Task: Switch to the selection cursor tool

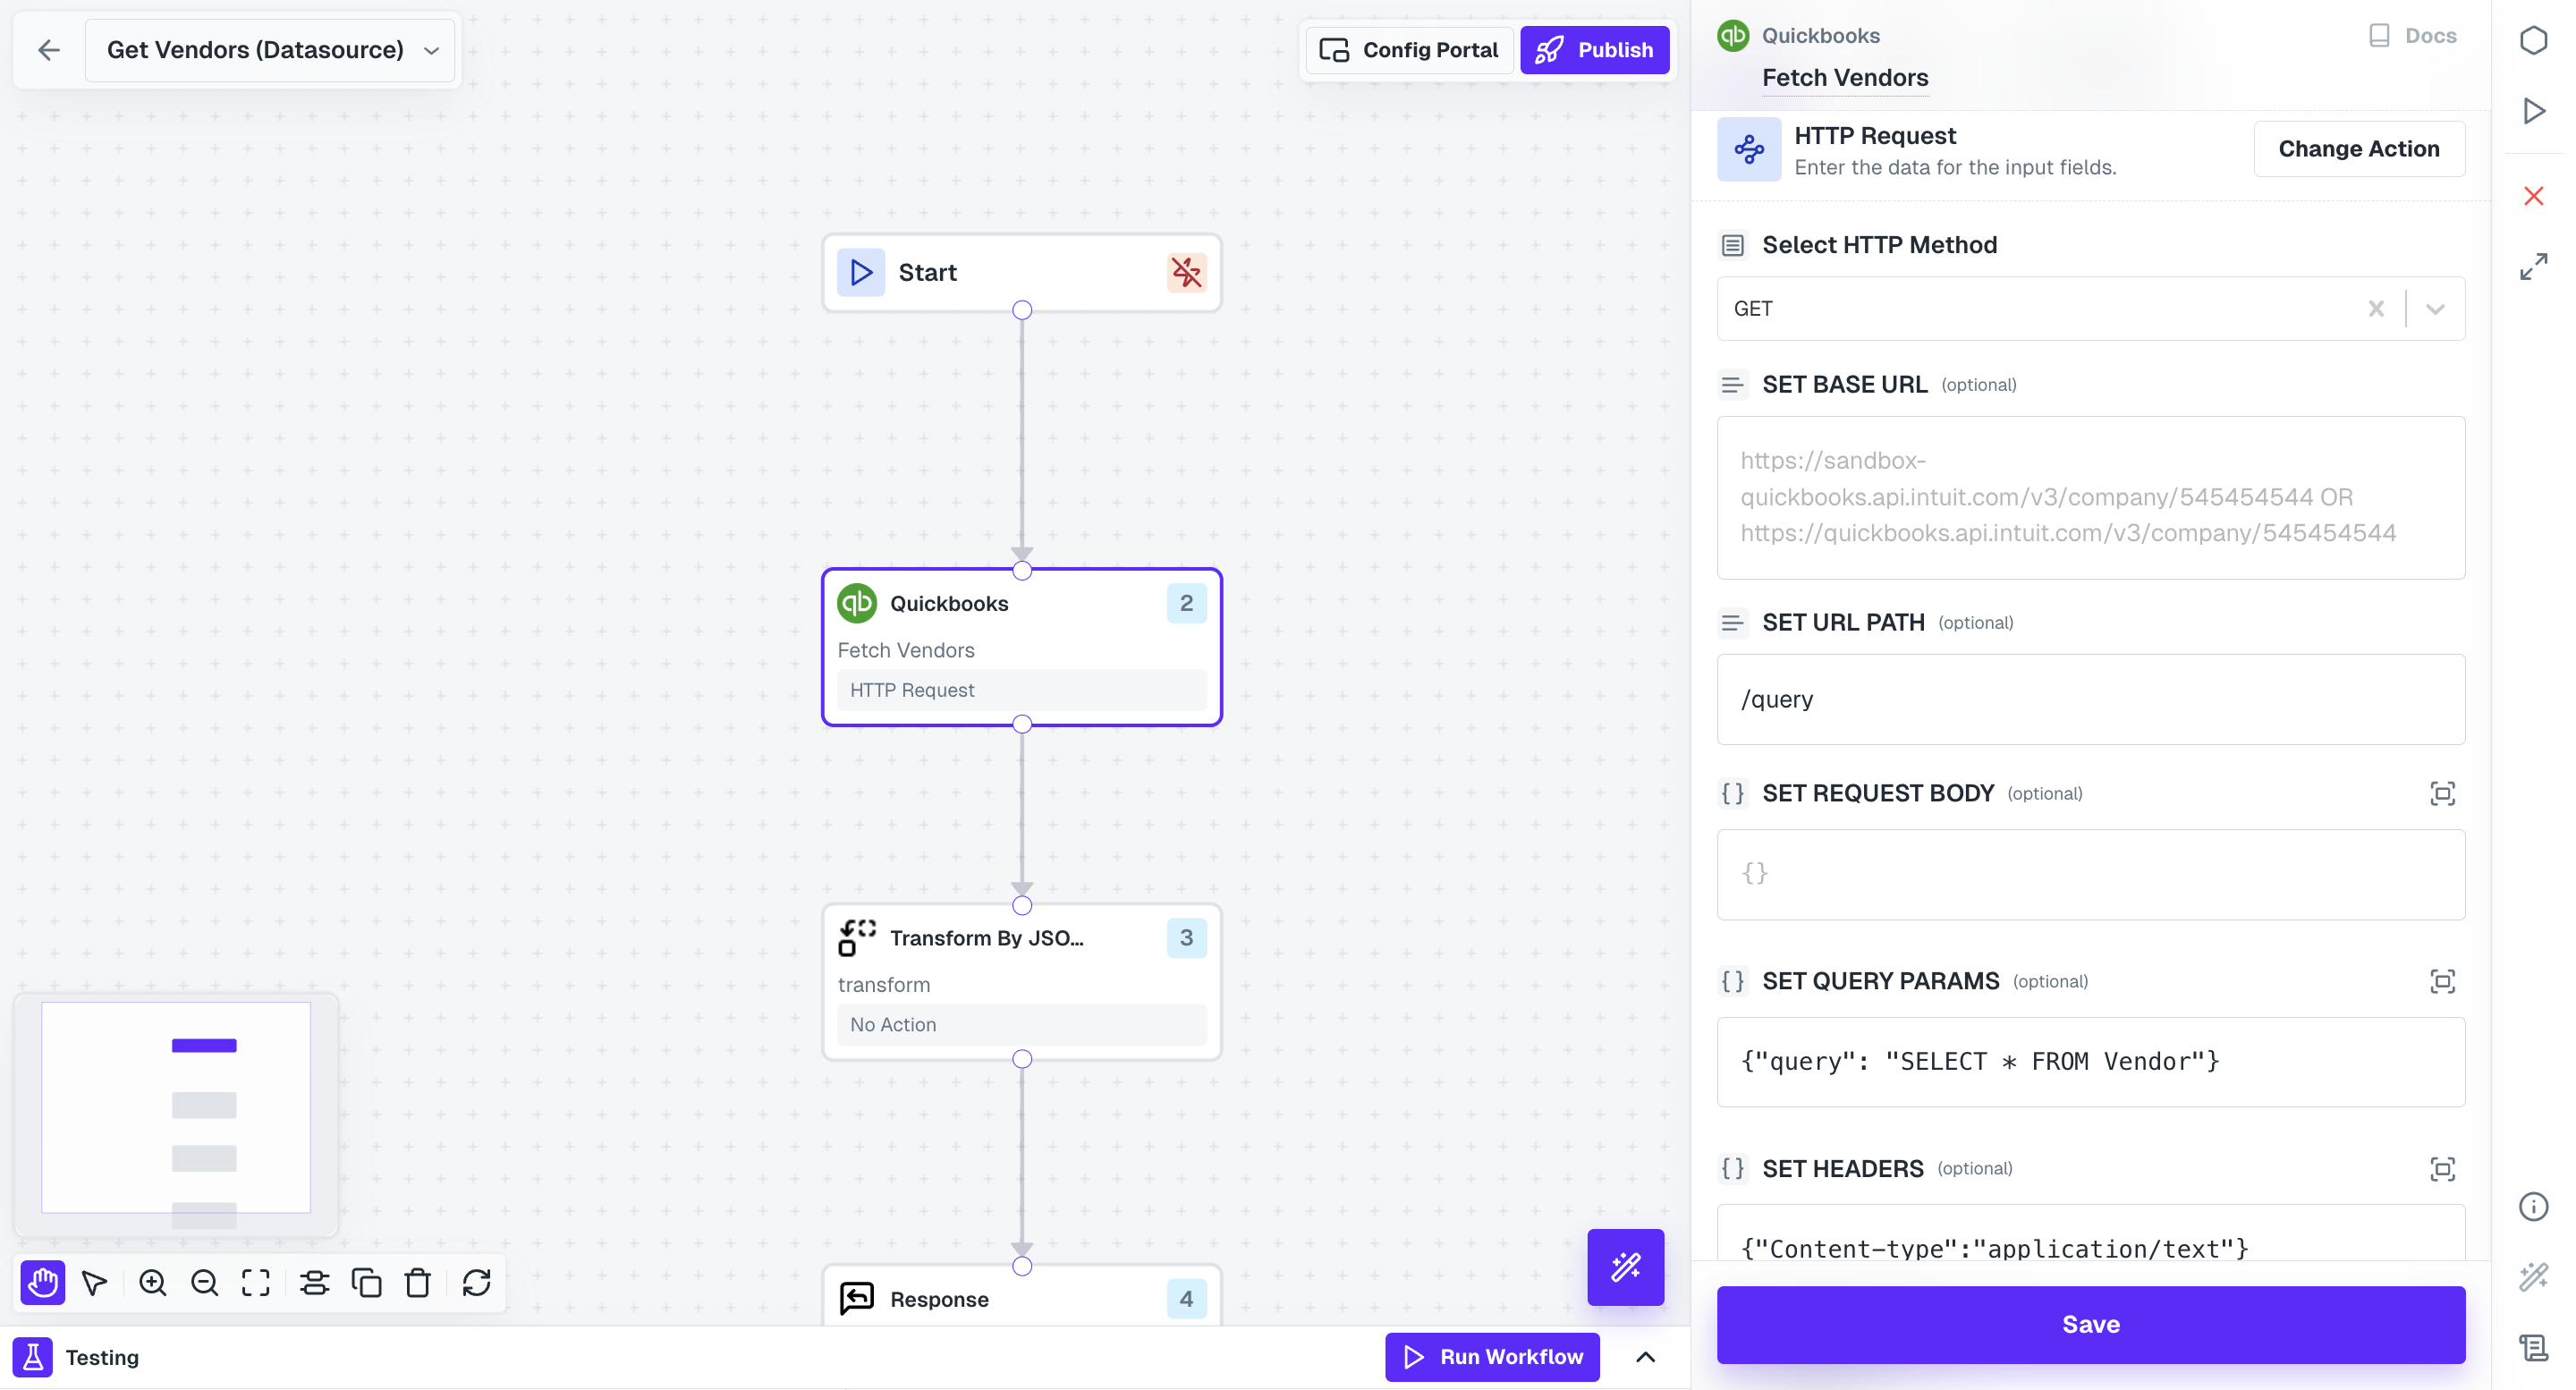Action: [x=94, y=1283]
